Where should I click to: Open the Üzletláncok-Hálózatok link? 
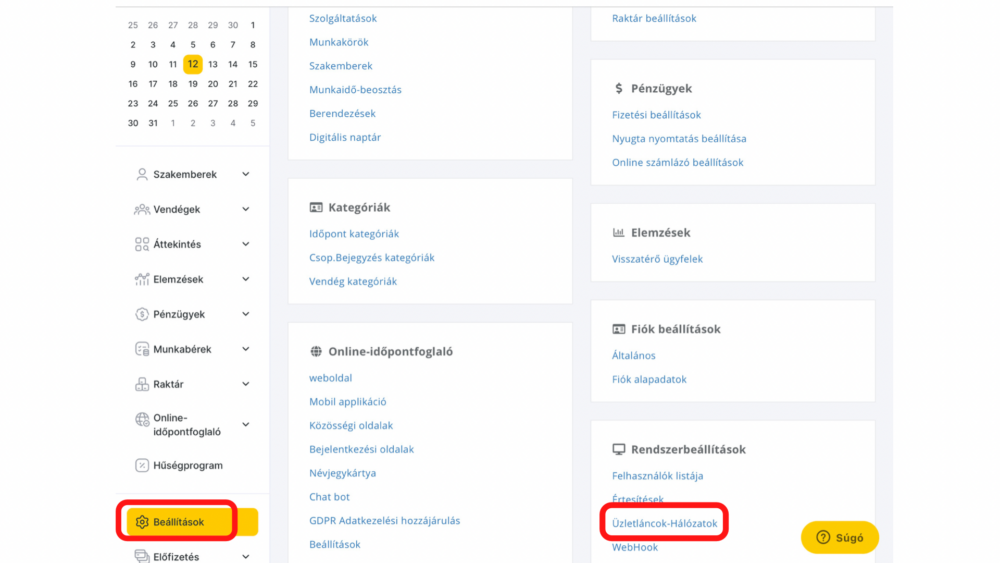click(x=665, y=523)
